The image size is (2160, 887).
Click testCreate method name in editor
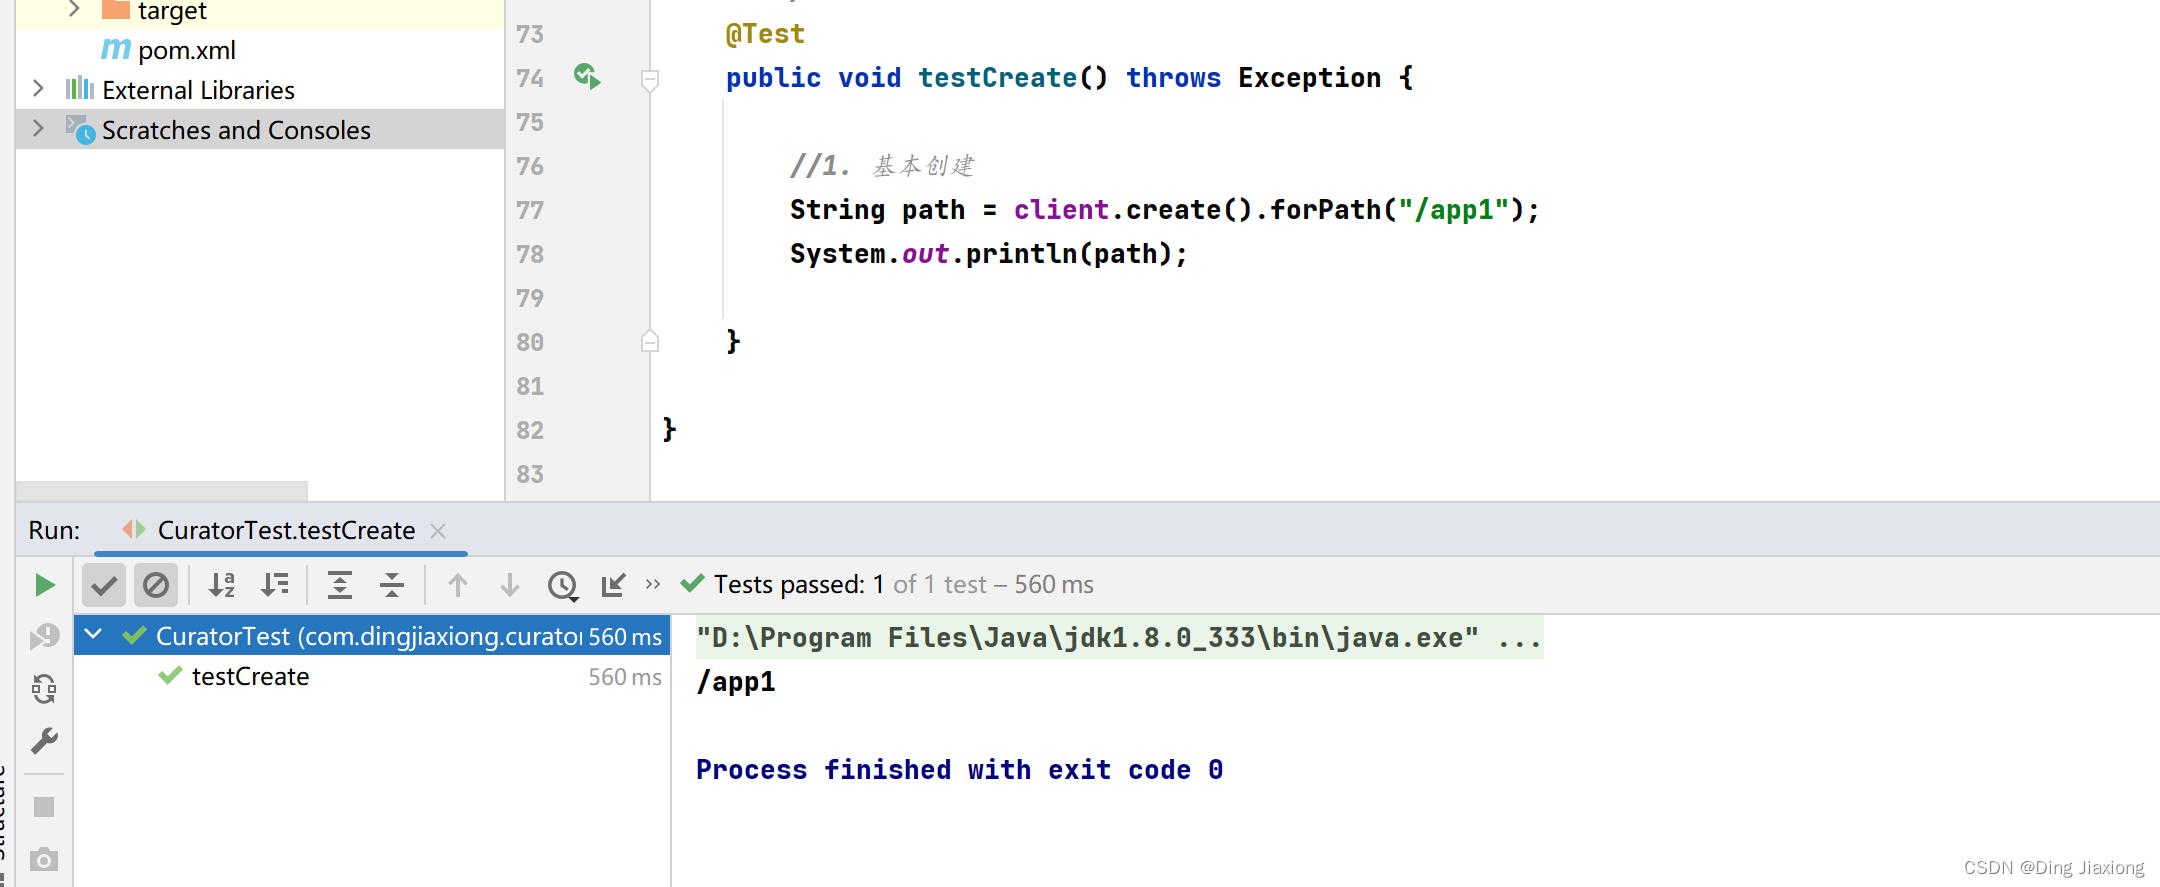[x=997, y=78]
